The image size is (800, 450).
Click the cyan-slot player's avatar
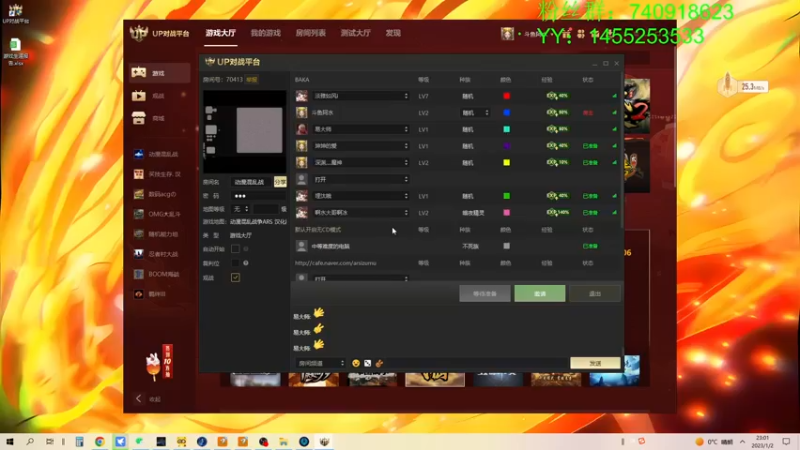click(302, 129)
